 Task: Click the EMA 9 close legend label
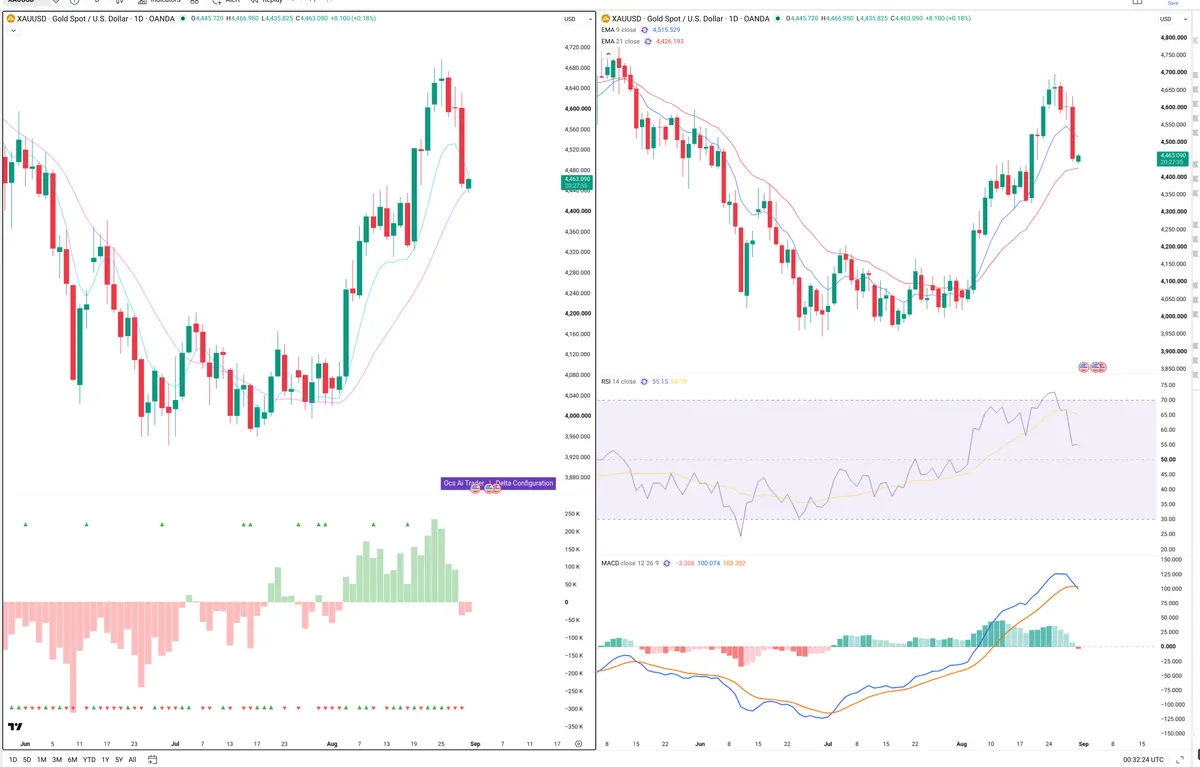pyautogui.click(x=618, y=30)
